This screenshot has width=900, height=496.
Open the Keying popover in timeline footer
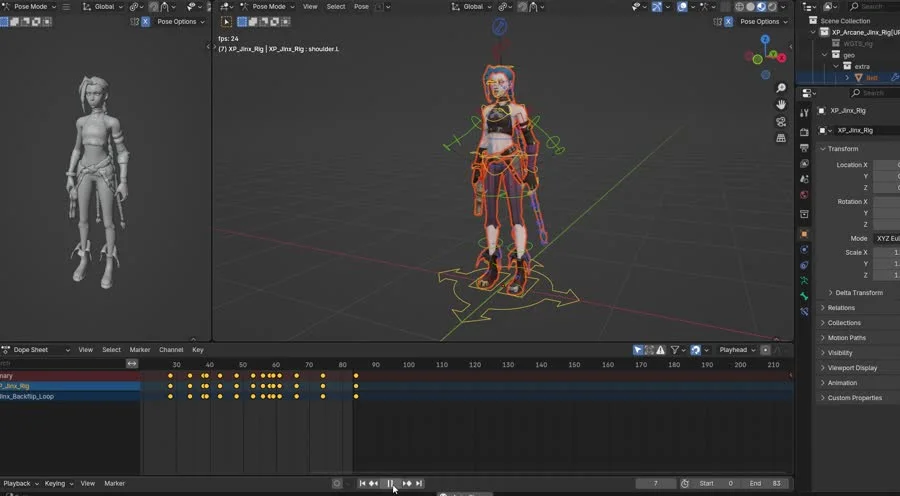pyautogui.click(x=57, y=483)
